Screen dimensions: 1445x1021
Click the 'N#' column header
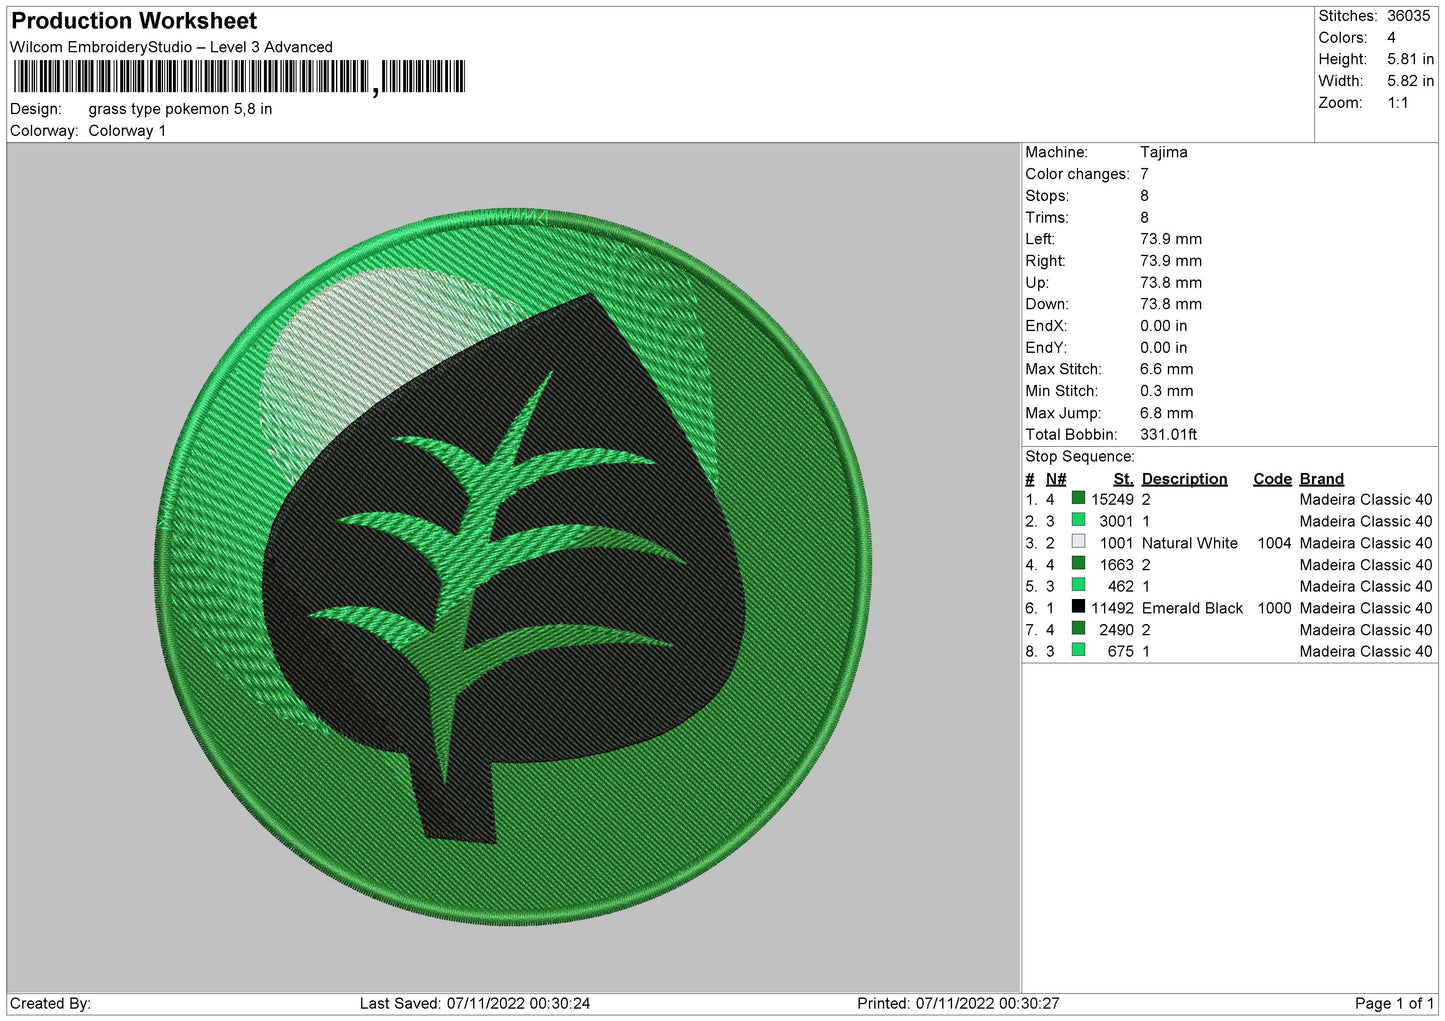[x=1055, y=479]
